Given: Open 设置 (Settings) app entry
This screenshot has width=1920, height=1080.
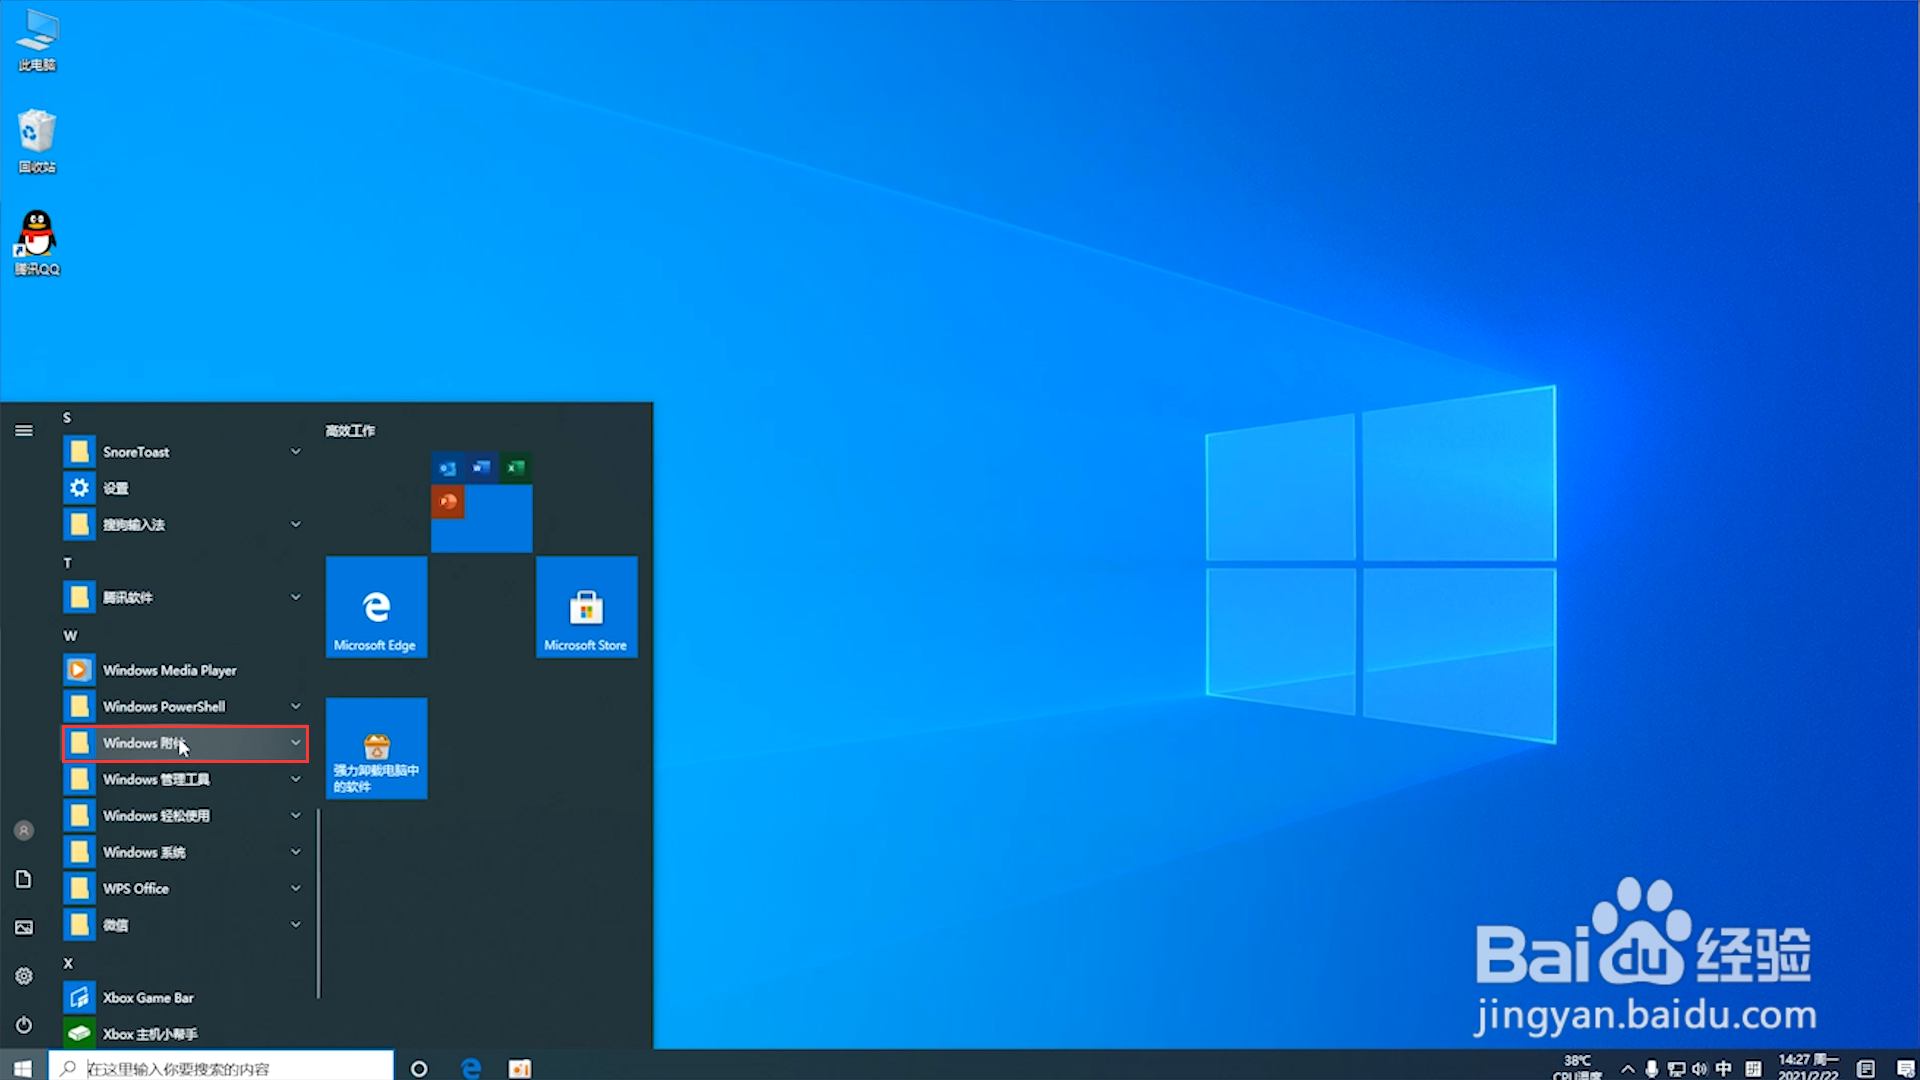Looking at the screenshot, I should 116,489.
